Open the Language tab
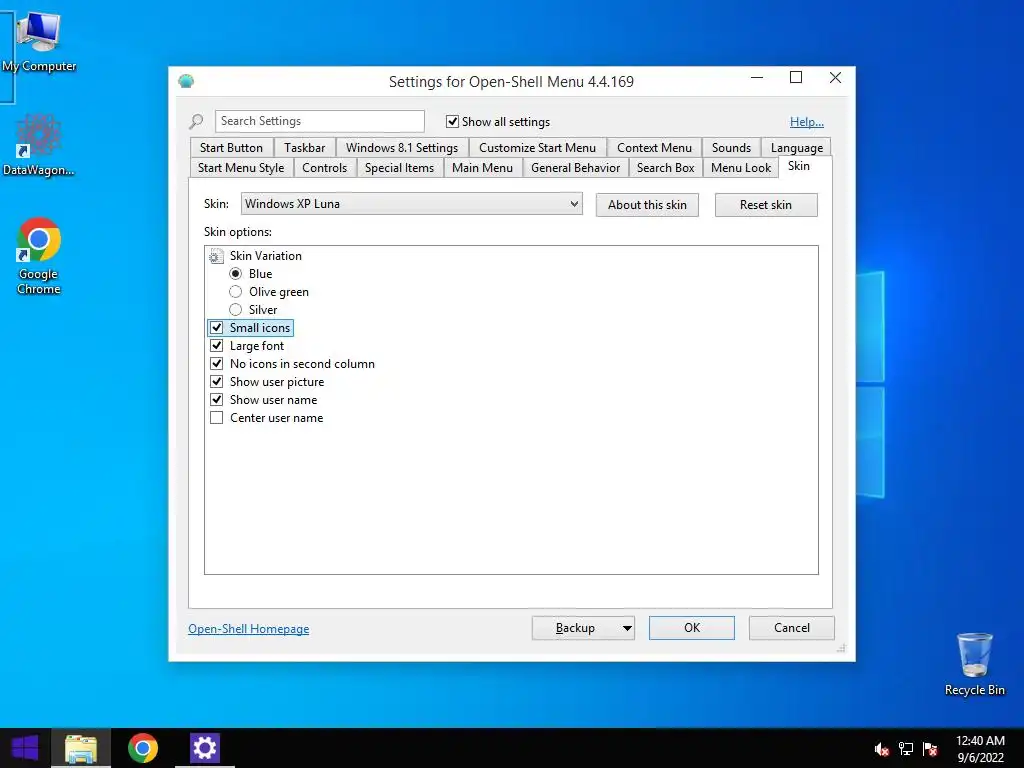This screenshot has width=1024, height=768. click(x=797, y=148)
